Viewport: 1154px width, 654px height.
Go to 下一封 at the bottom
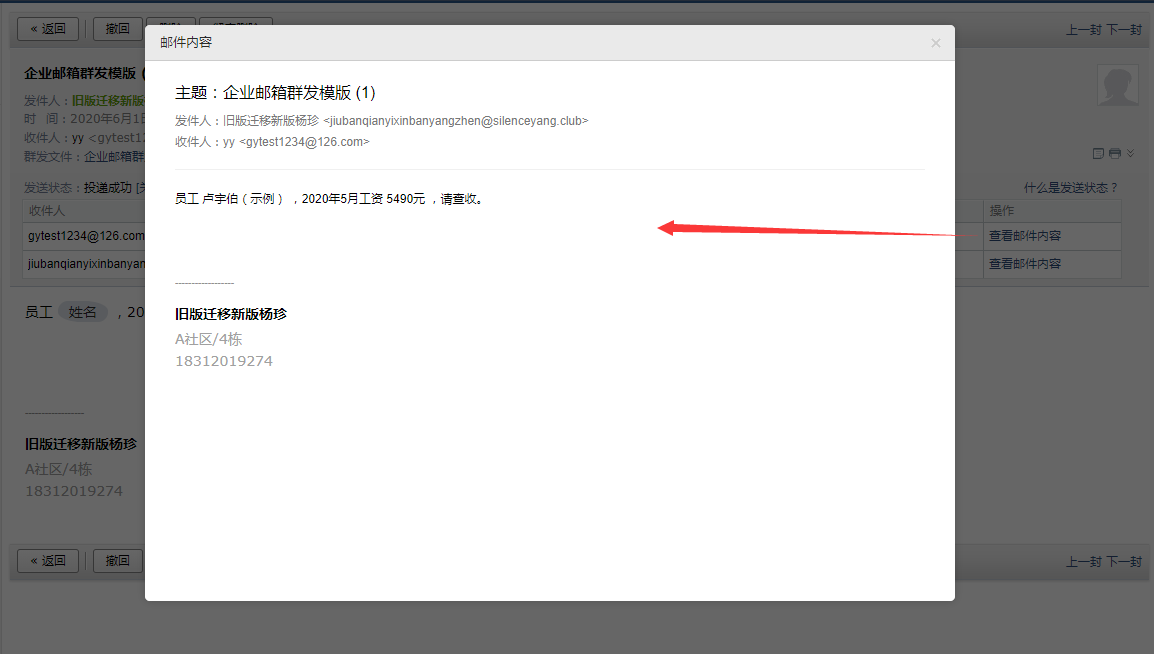point(1124,561)
